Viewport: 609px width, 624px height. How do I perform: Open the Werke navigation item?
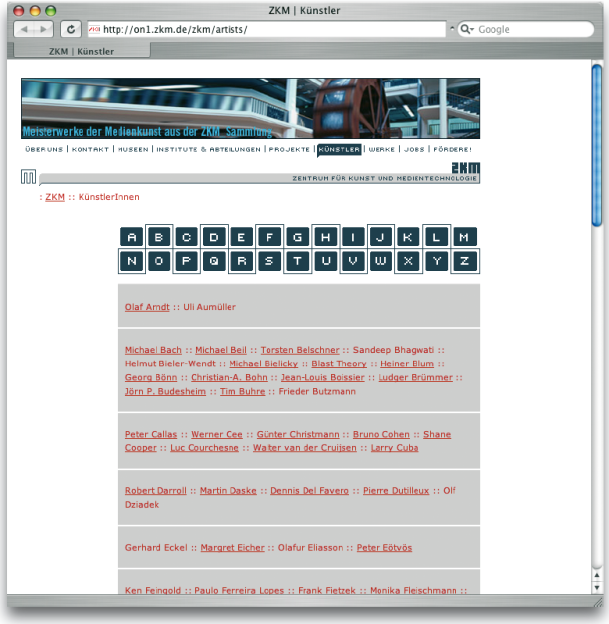coord(381,149)
